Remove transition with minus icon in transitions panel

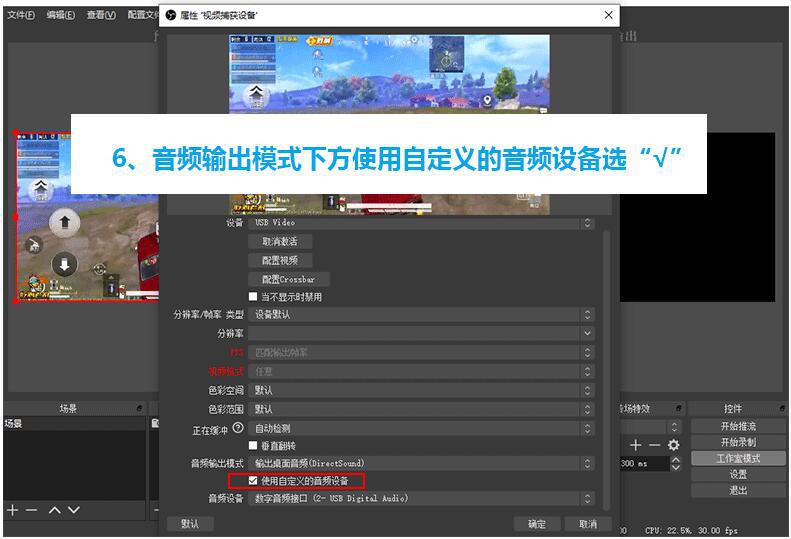(654, 445)
